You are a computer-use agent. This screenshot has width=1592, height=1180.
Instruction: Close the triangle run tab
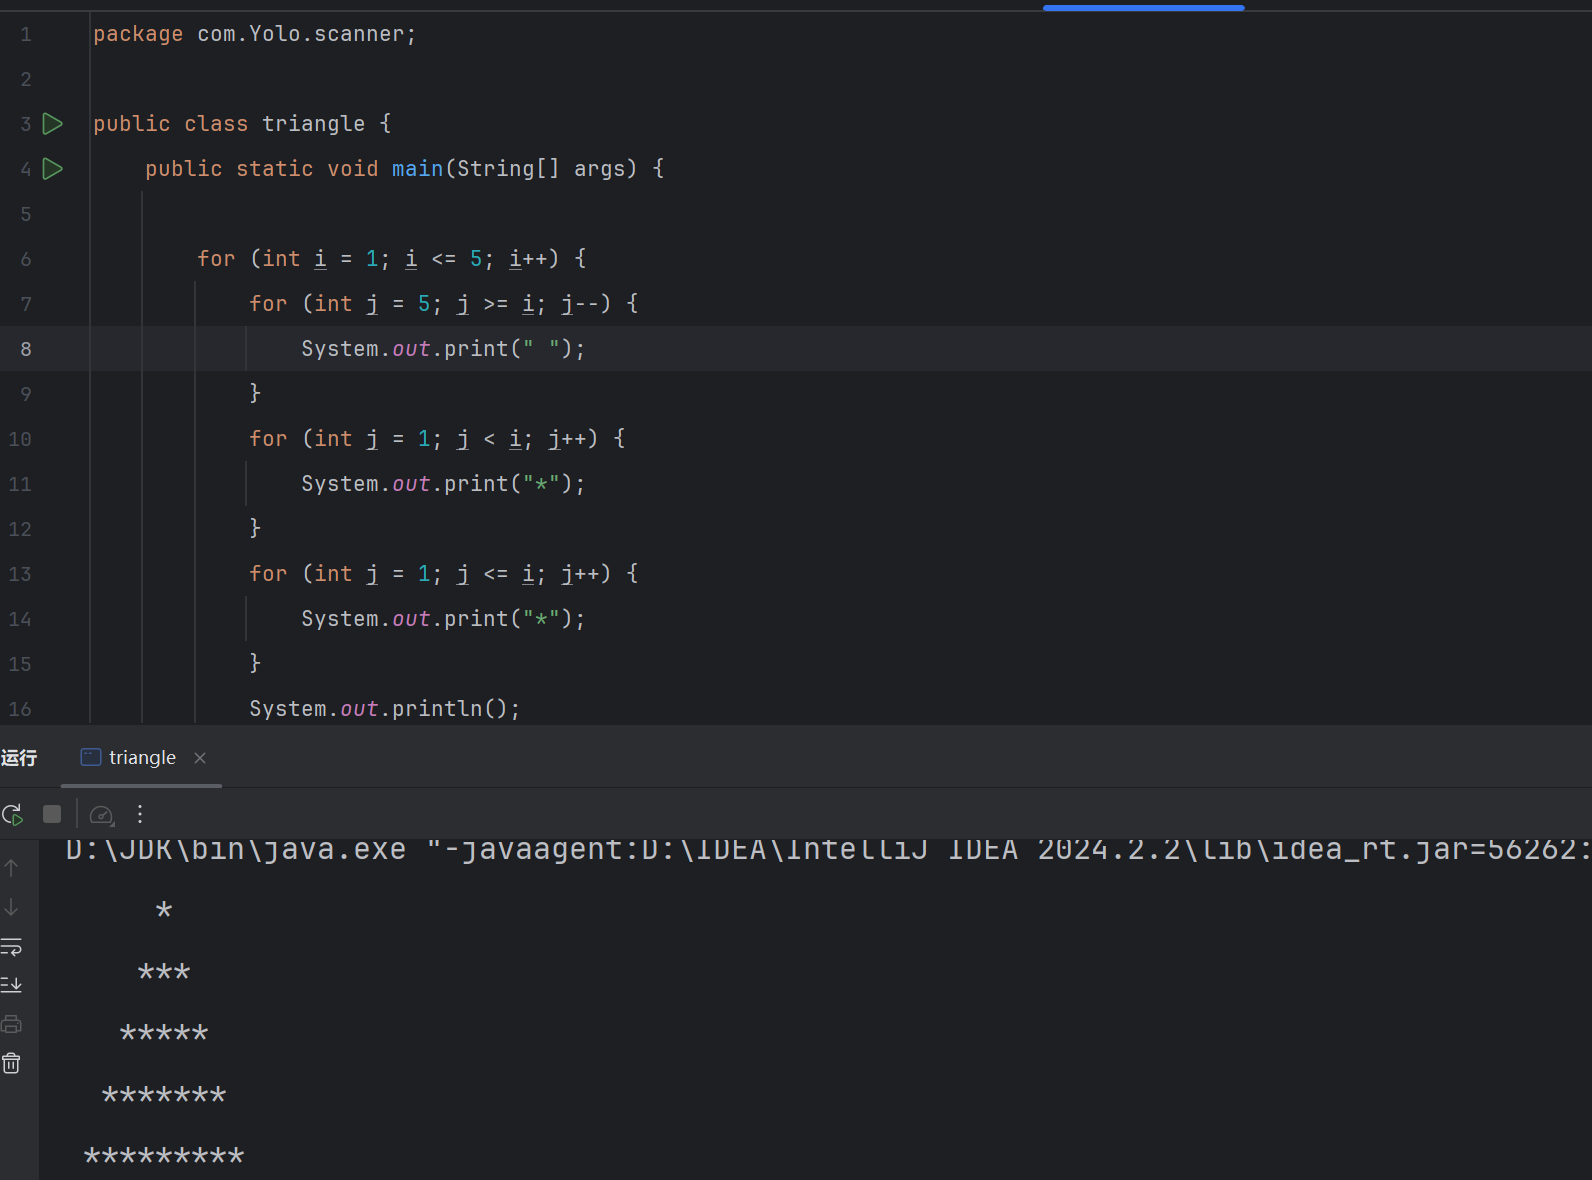pyautogui.click(x=200, y=758)
